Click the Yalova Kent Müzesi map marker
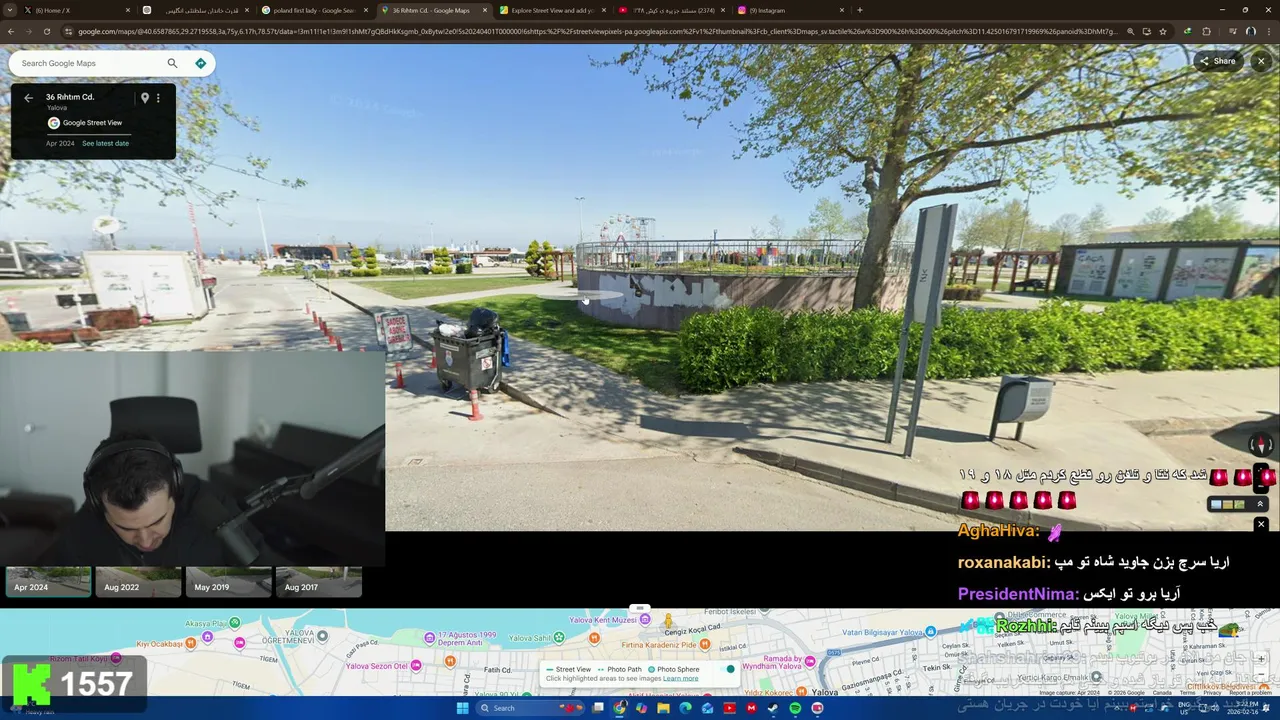This screenshot has width=1280, height=720. point(645,620)
